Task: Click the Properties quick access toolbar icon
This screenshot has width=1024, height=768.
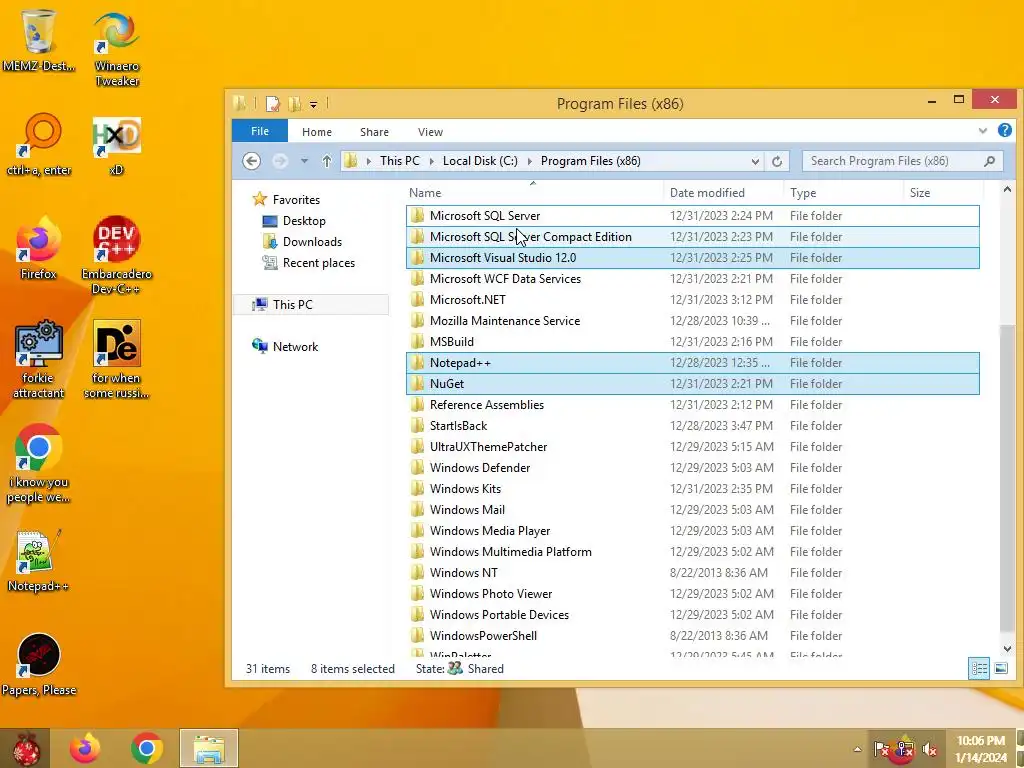Action: (x=272, y=104)
